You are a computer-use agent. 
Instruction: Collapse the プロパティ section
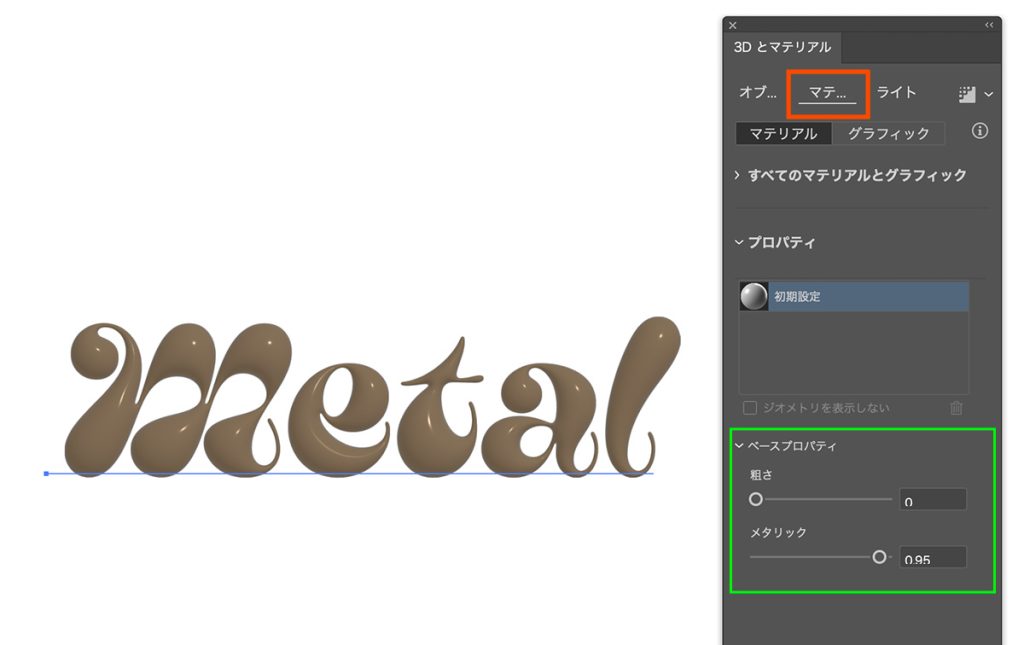(738, 242)
